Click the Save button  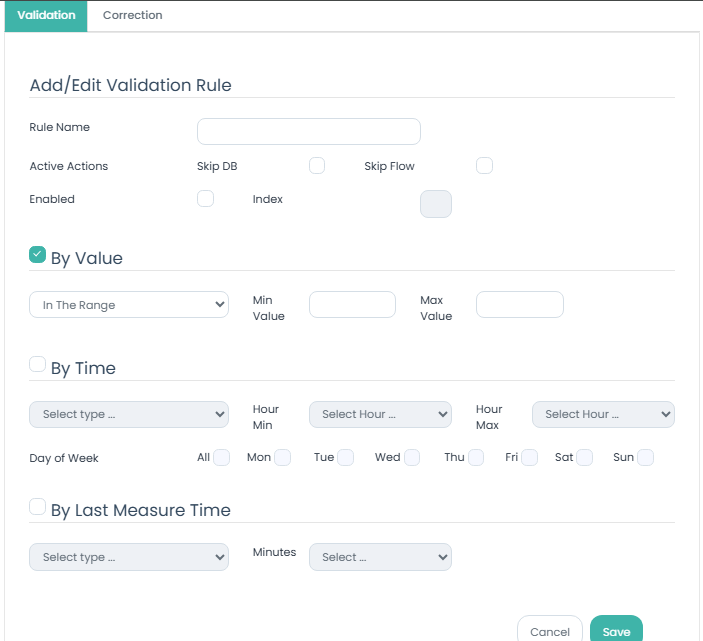616,631
